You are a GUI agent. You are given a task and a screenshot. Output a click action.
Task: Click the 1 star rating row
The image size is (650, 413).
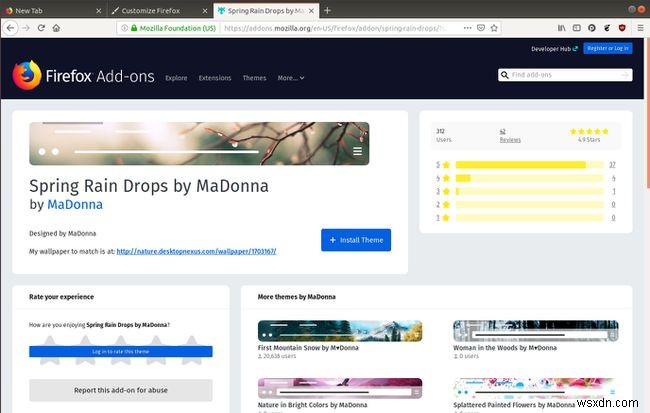click(x=526, y=218)
